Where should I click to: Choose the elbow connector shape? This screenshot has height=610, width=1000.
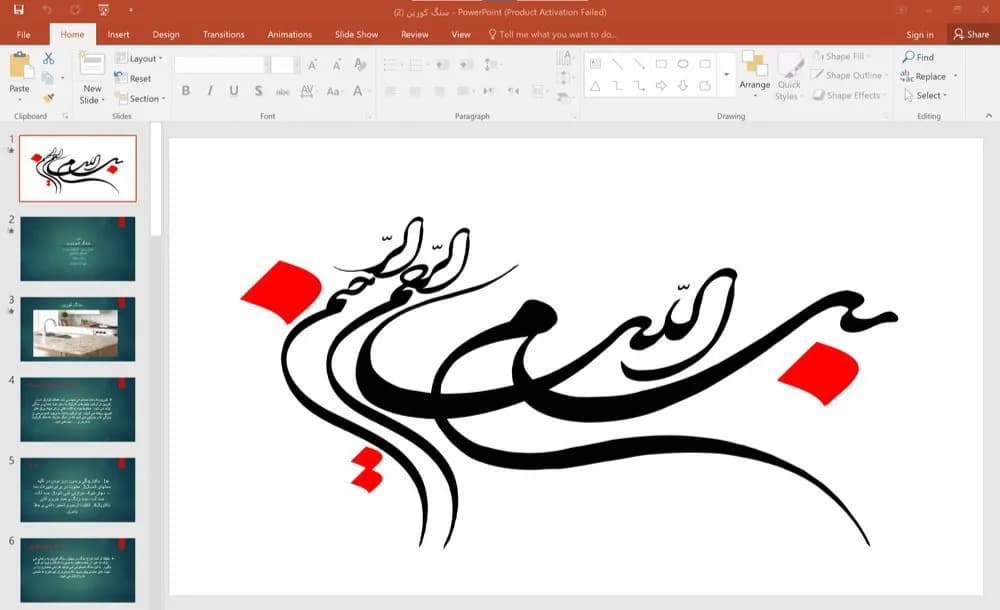coord(617,86)
